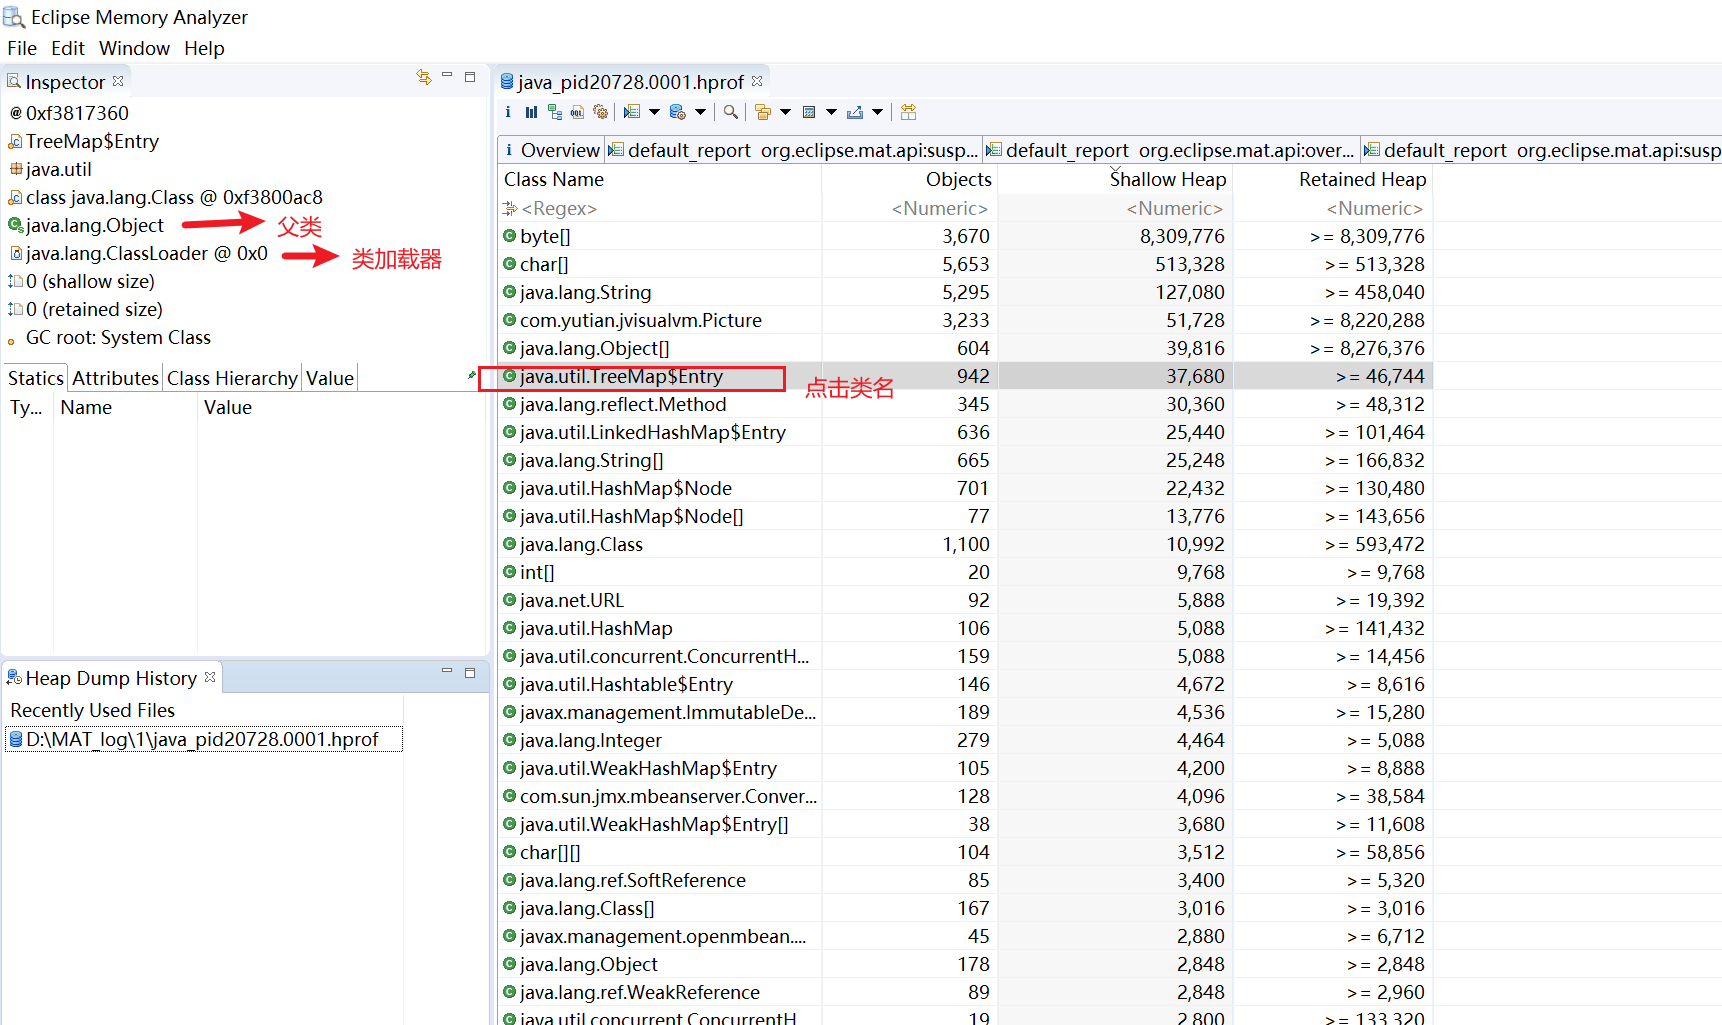Image resolution: width=1722 pixels, height=1025 pixels.
Task: Click the Run Expert System Test reports icon
Action: [632, 112]
